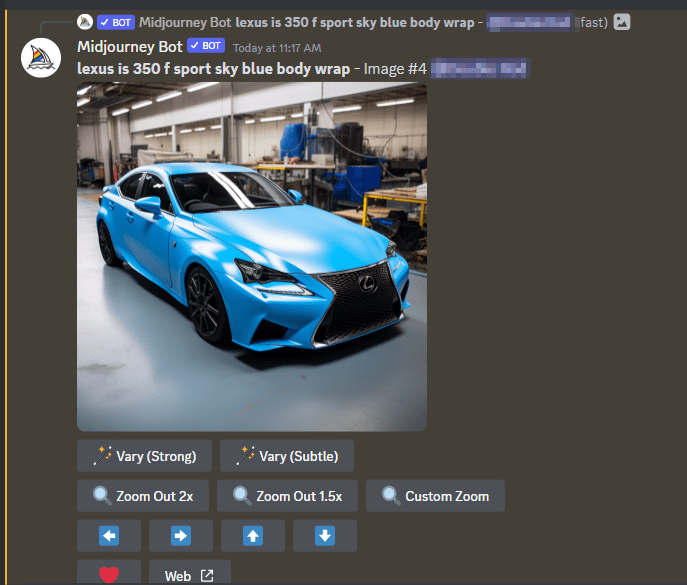Screen dimensions: 687x585
Task: Click the pan left arrow button
Action: pos(108,536)
